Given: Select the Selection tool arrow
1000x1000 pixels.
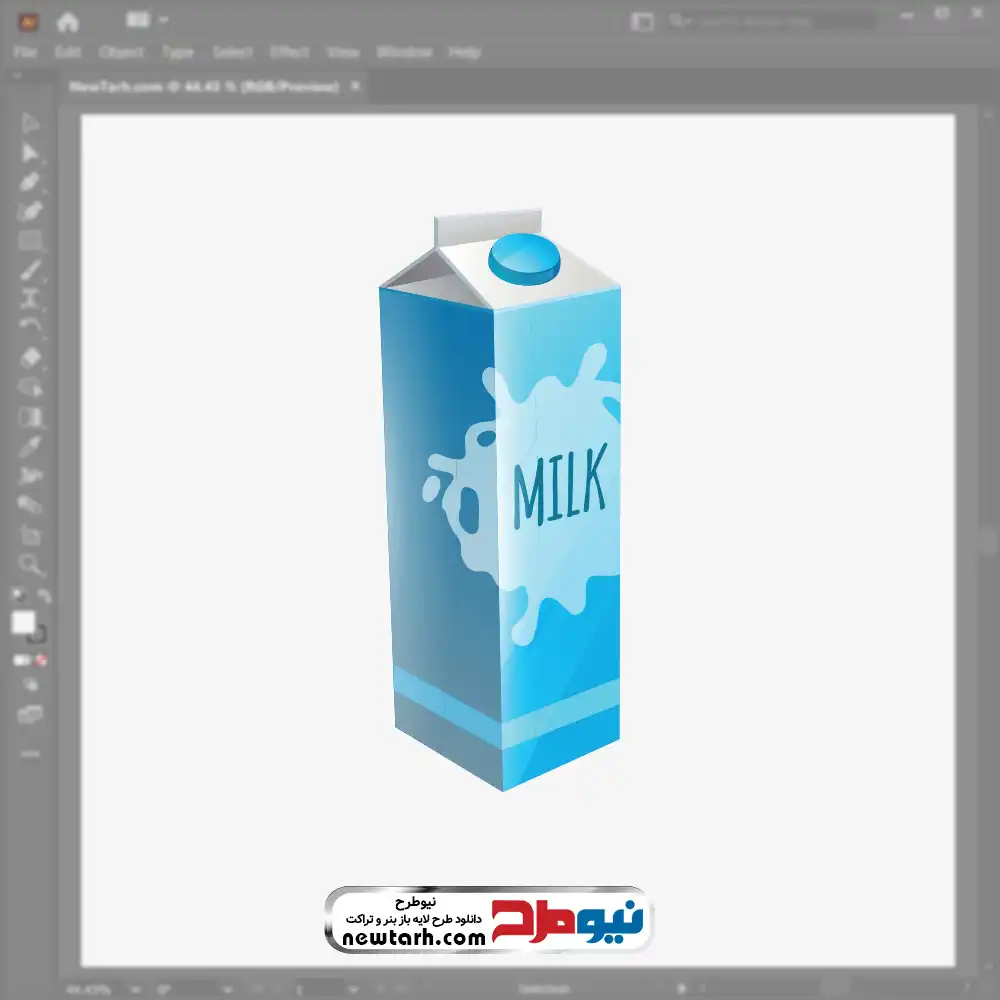Looking at the screenshot, I should 30,123.
